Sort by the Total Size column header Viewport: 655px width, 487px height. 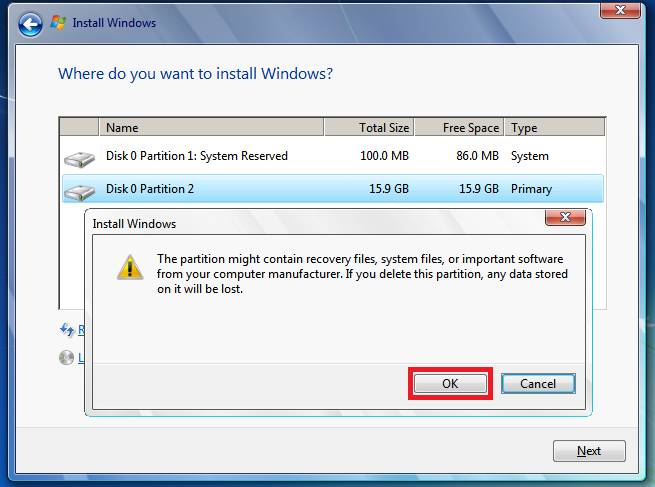tap(369, 127)
